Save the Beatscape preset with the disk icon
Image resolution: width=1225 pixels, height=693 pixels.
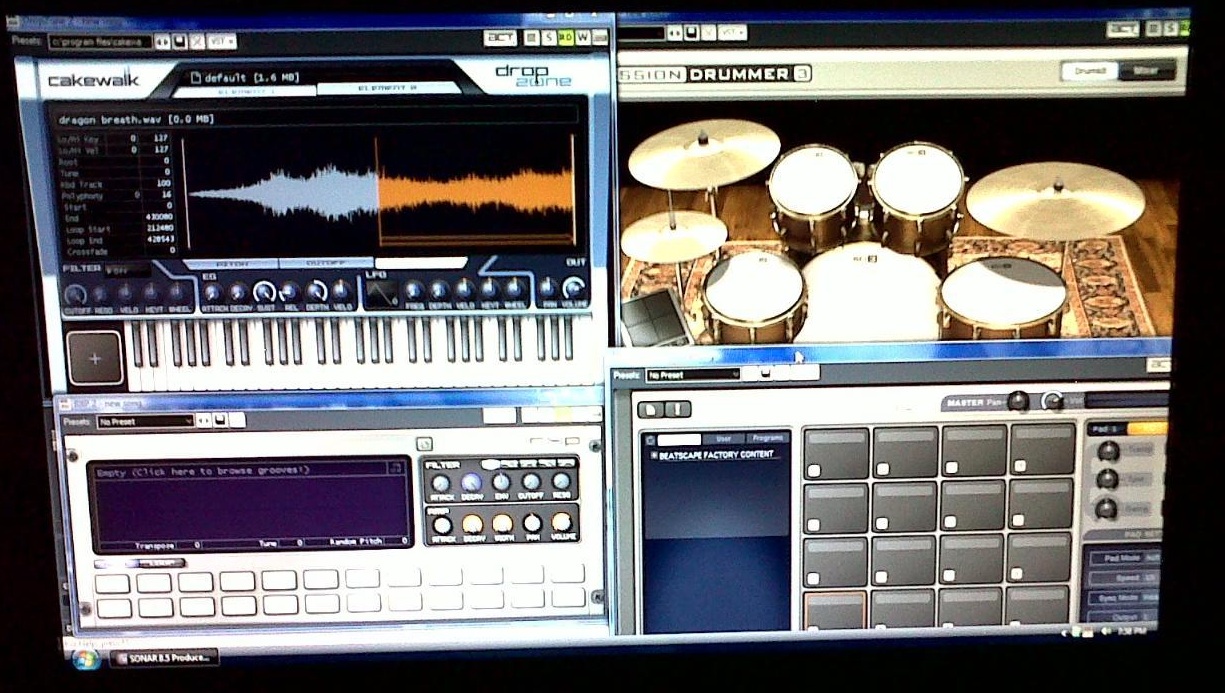[765, 374]
